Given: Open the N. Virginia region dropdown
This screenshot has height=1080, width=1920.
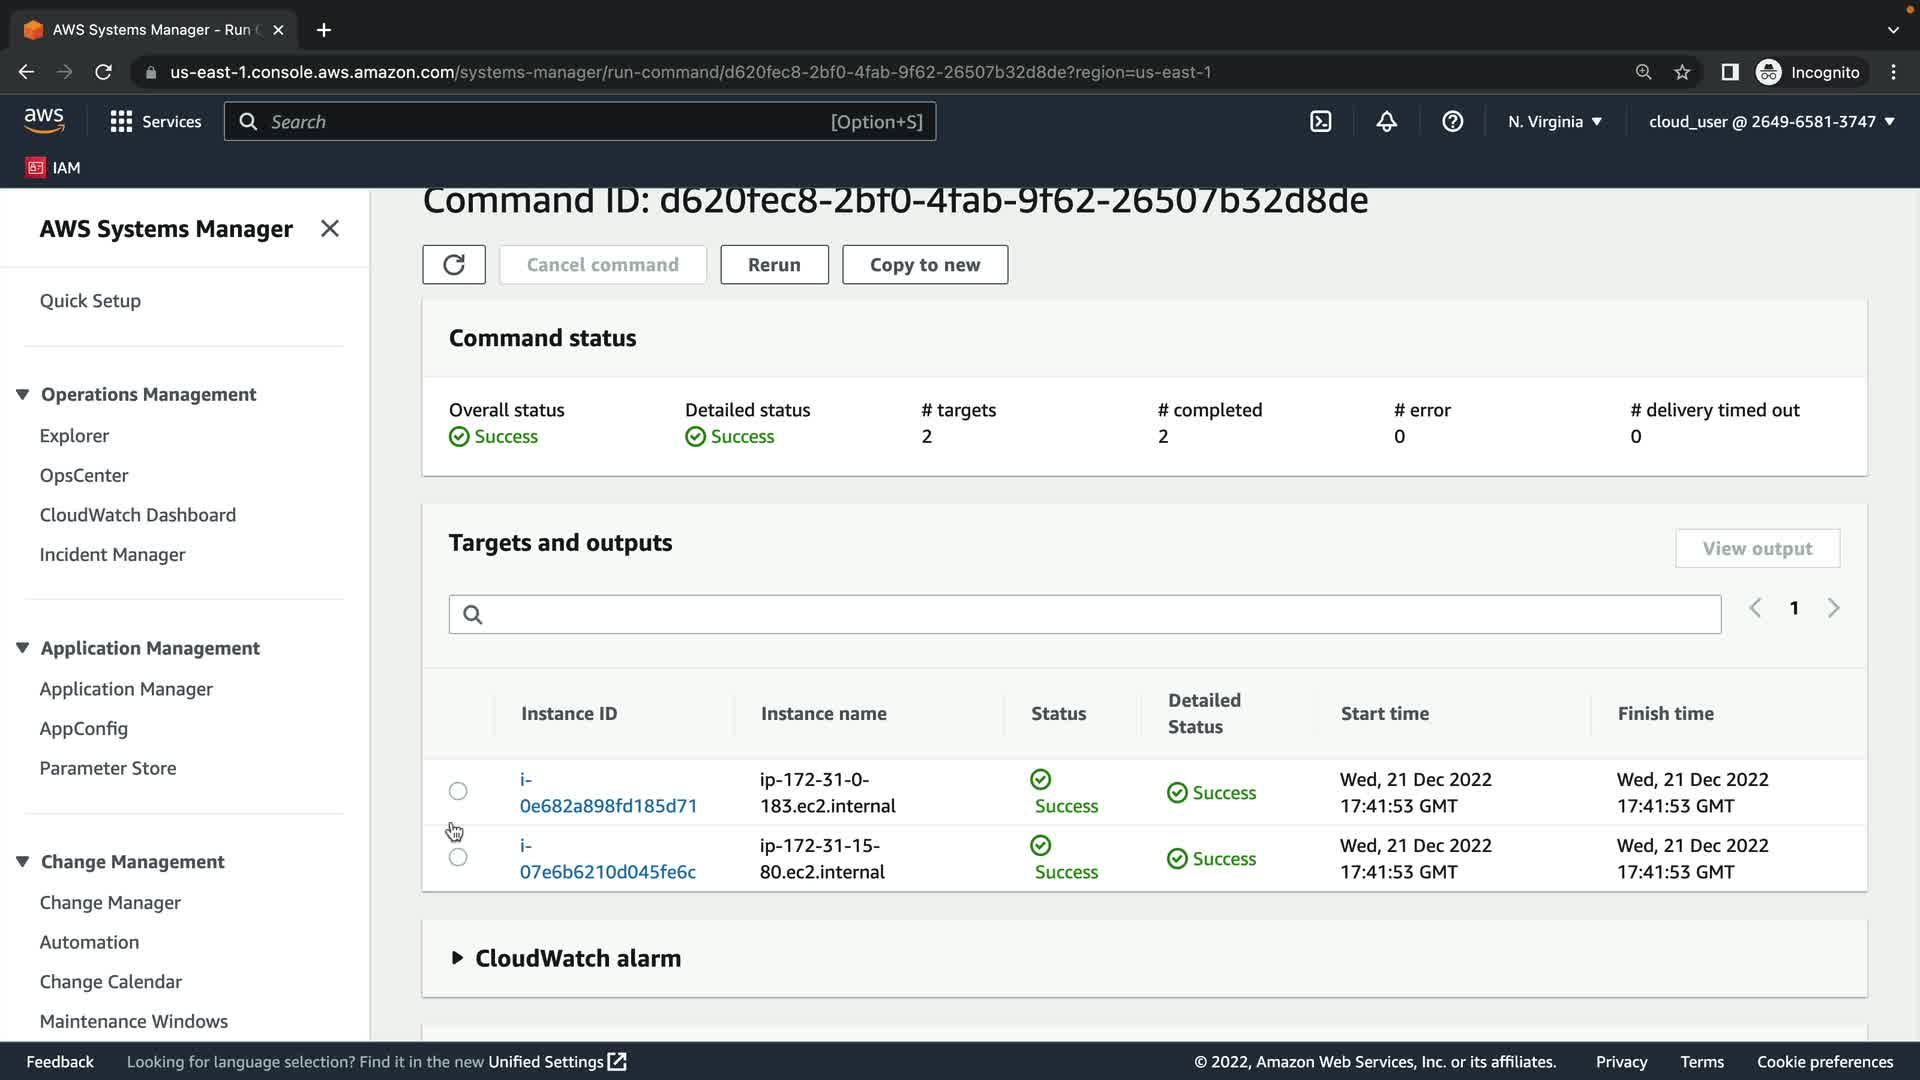Looking at the screenshot, I should [x=1554, y=122].
